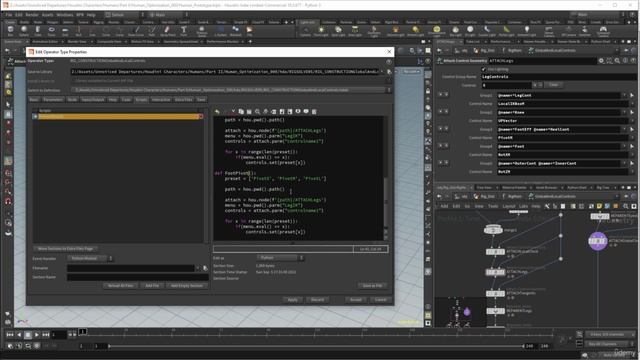Open the Group1 @name=LegCont dropdown arrow

click(624, 95)
